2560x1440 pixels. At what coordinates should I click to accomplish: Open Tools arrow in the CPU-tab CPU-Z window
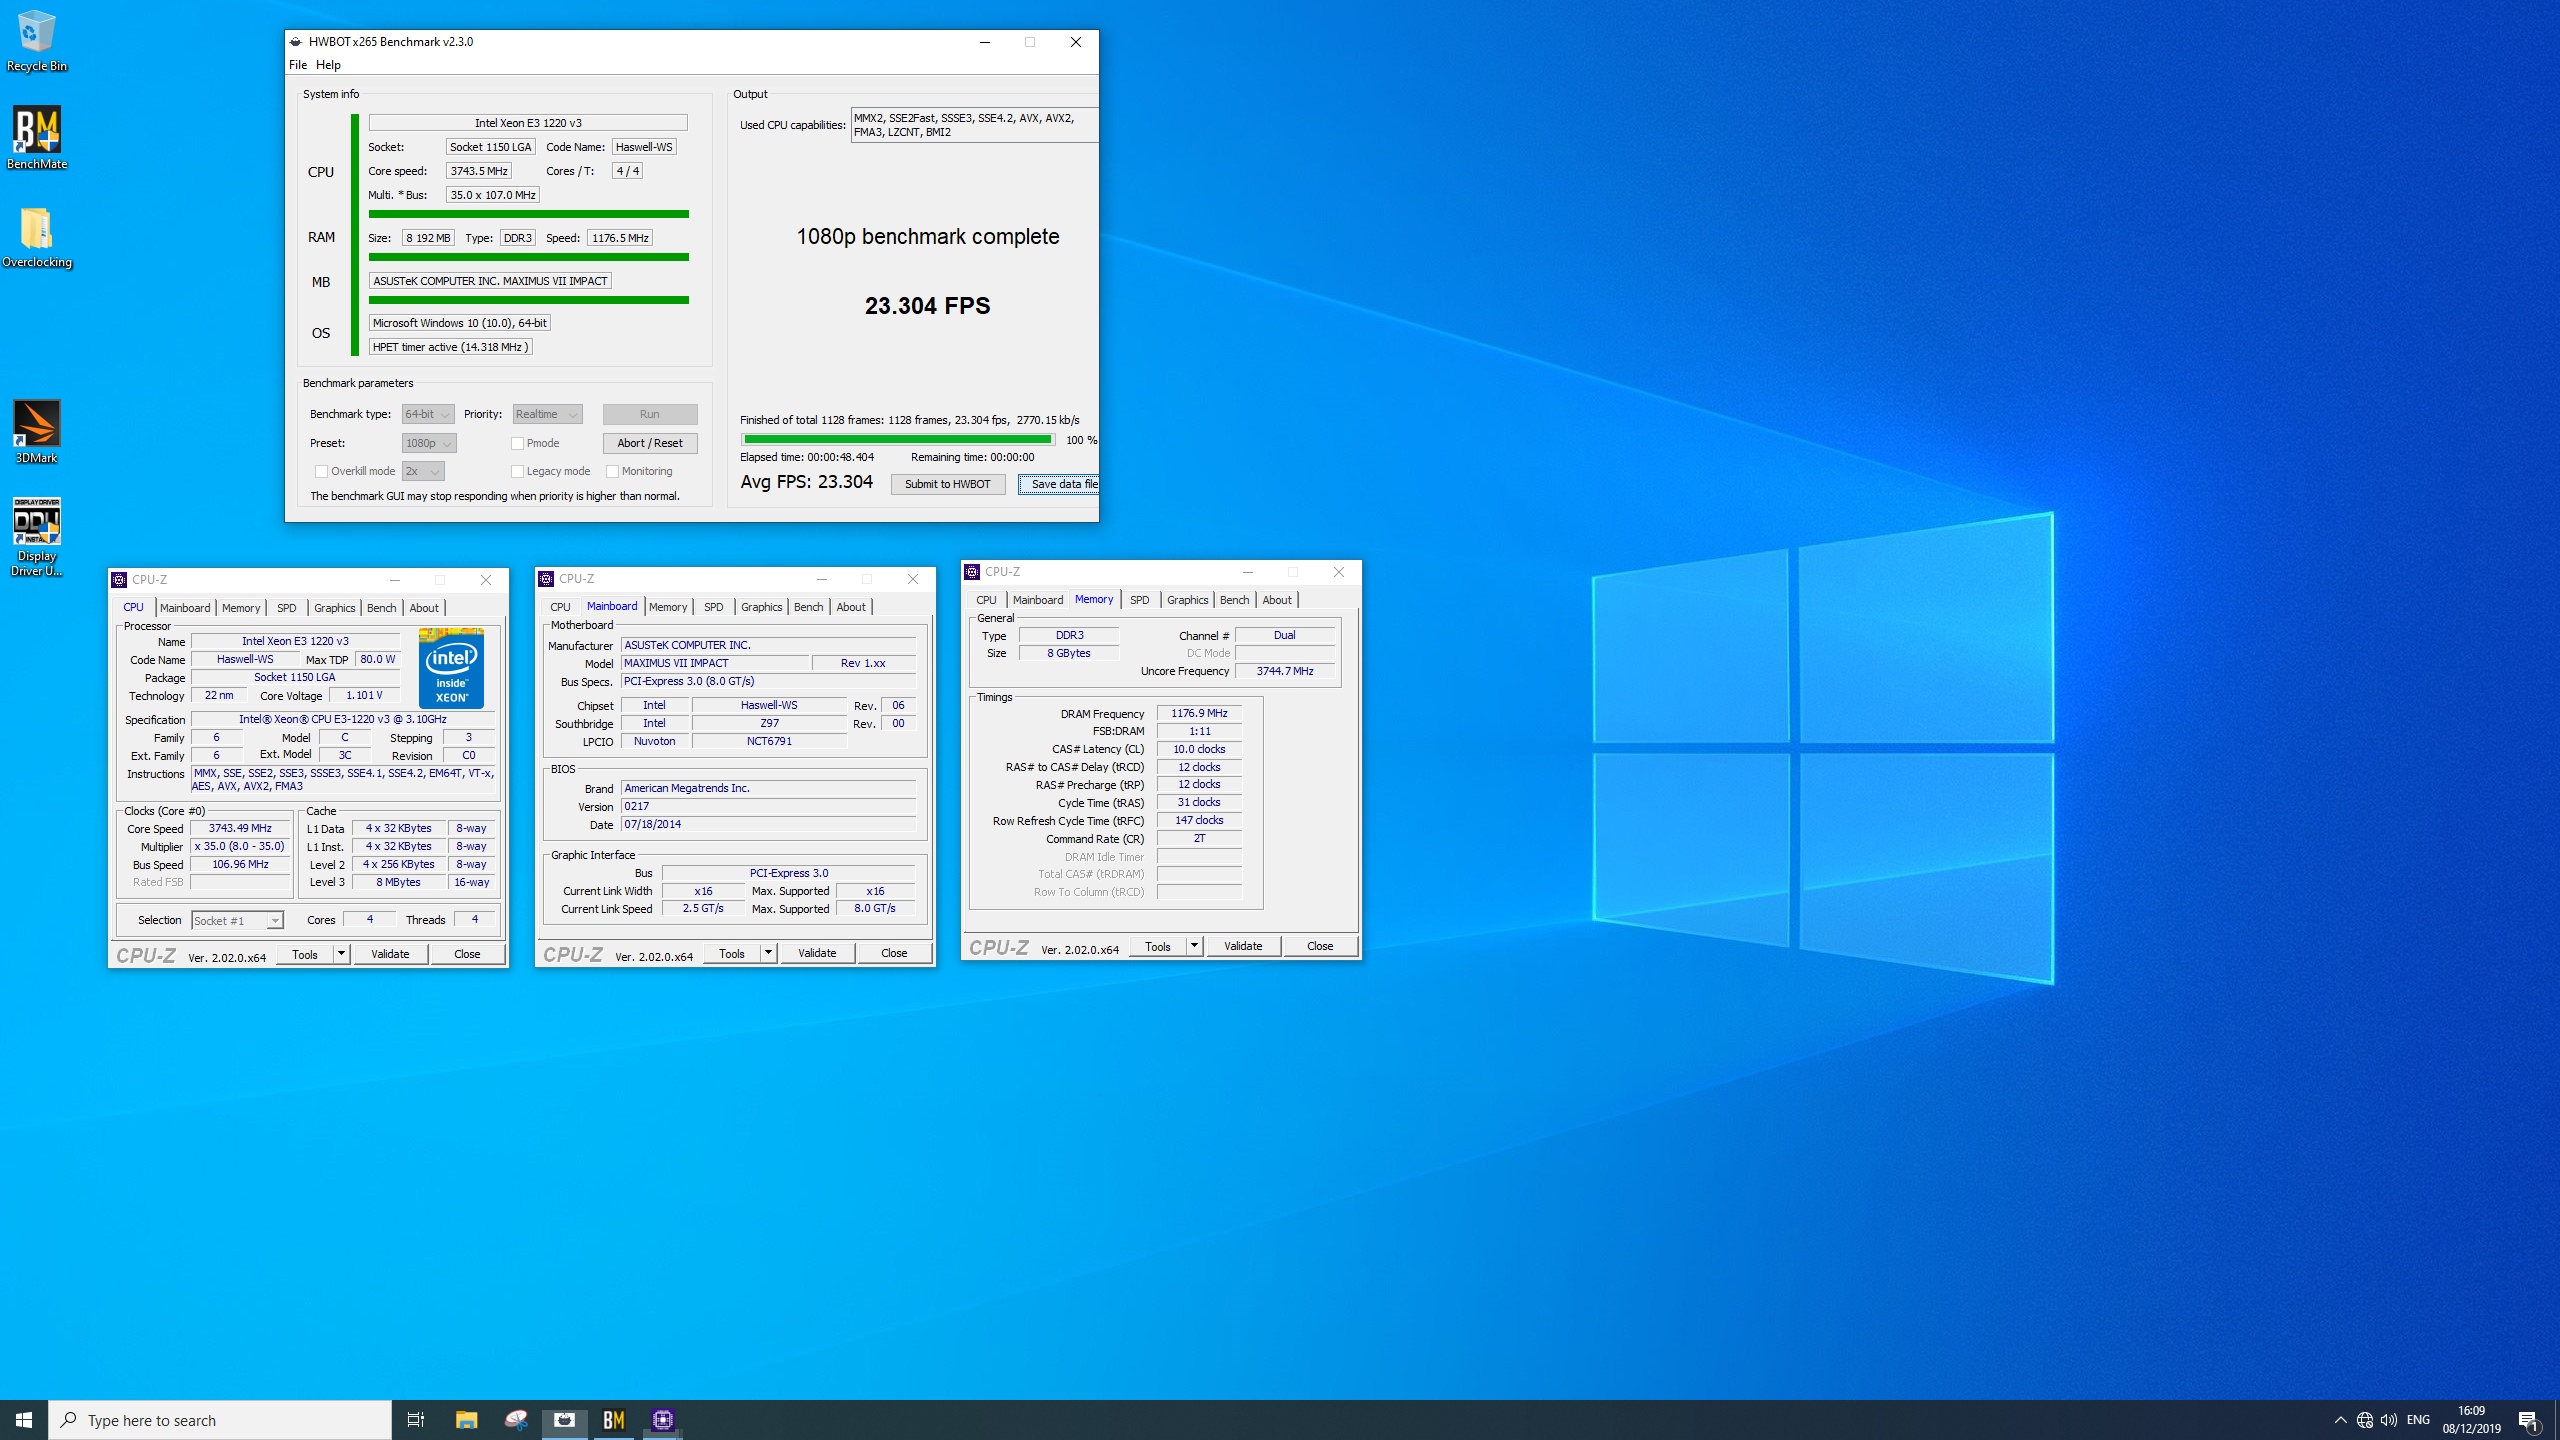pyautogui.click(x=341, y=954)
